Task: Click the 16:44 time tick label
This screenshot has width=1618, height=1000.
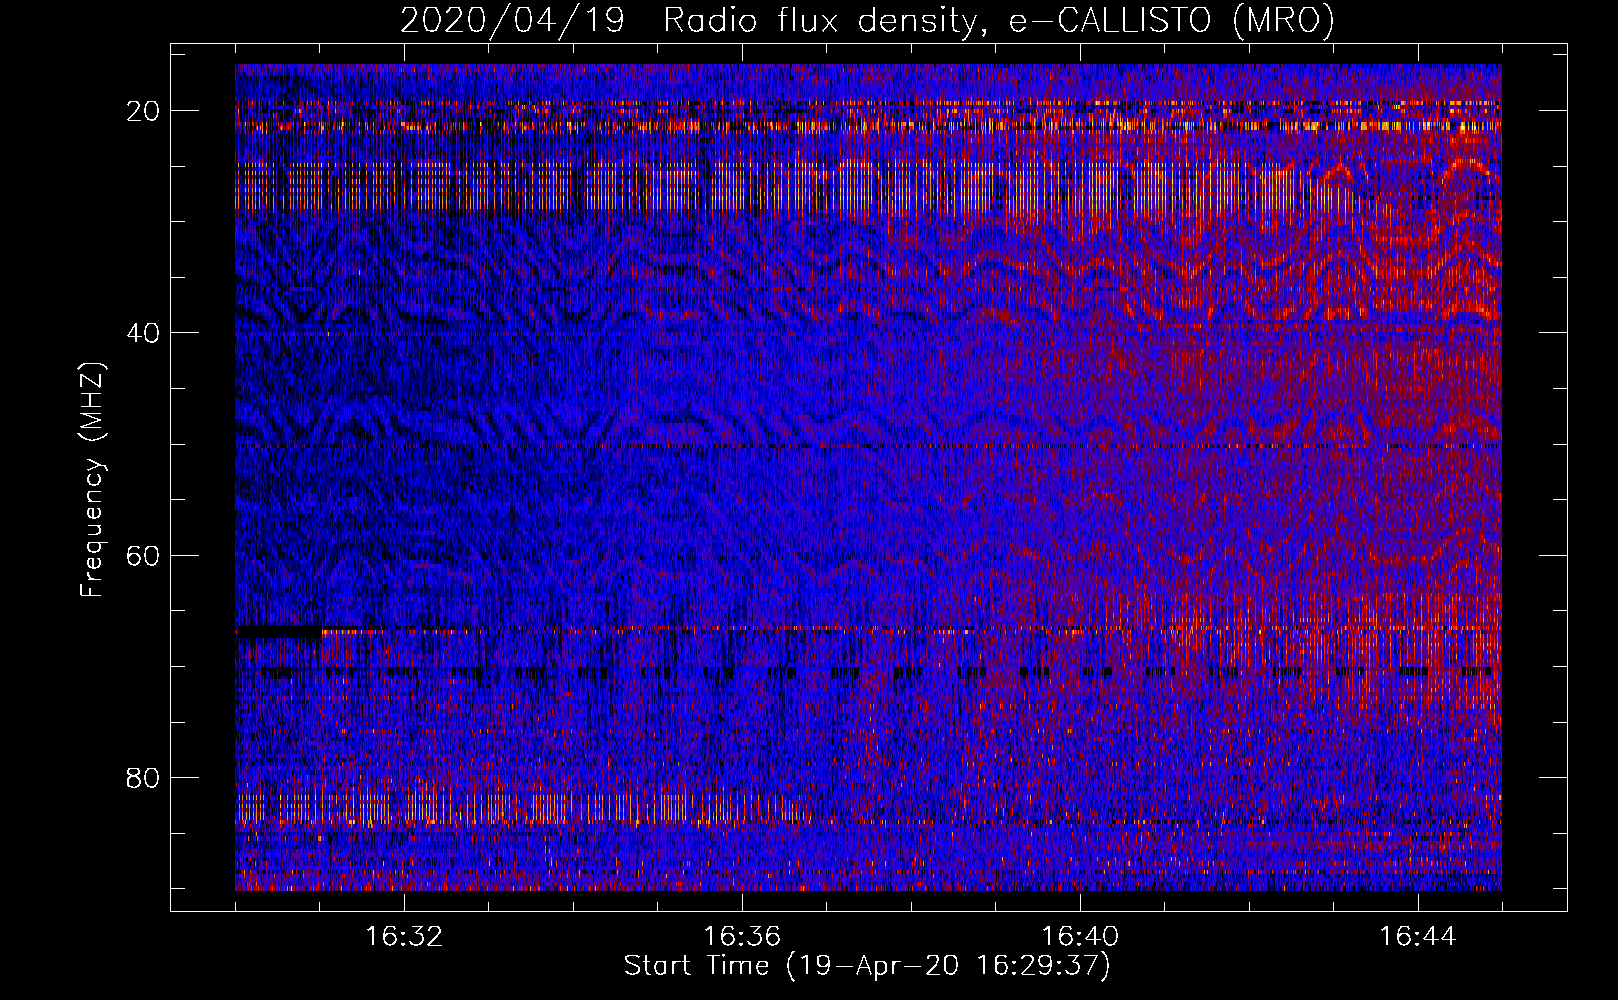Action: click(x=1418, y=937)
